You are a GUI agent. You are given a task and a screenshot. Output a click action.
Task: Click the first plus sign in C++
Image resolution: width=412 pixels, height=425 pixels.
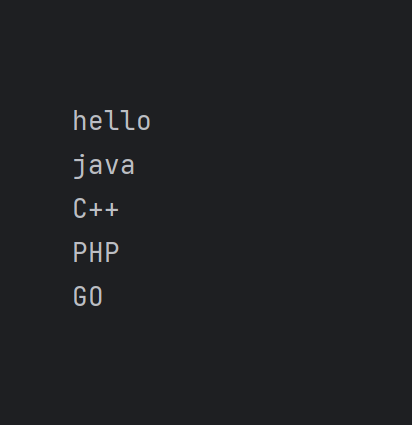[95, 210]
